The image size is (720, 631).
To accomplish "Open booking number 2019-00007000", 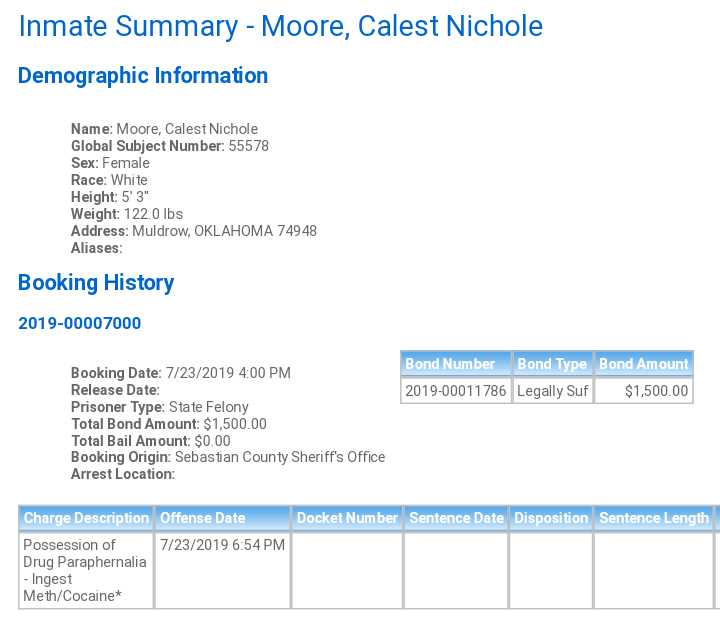I will point(79,323).
